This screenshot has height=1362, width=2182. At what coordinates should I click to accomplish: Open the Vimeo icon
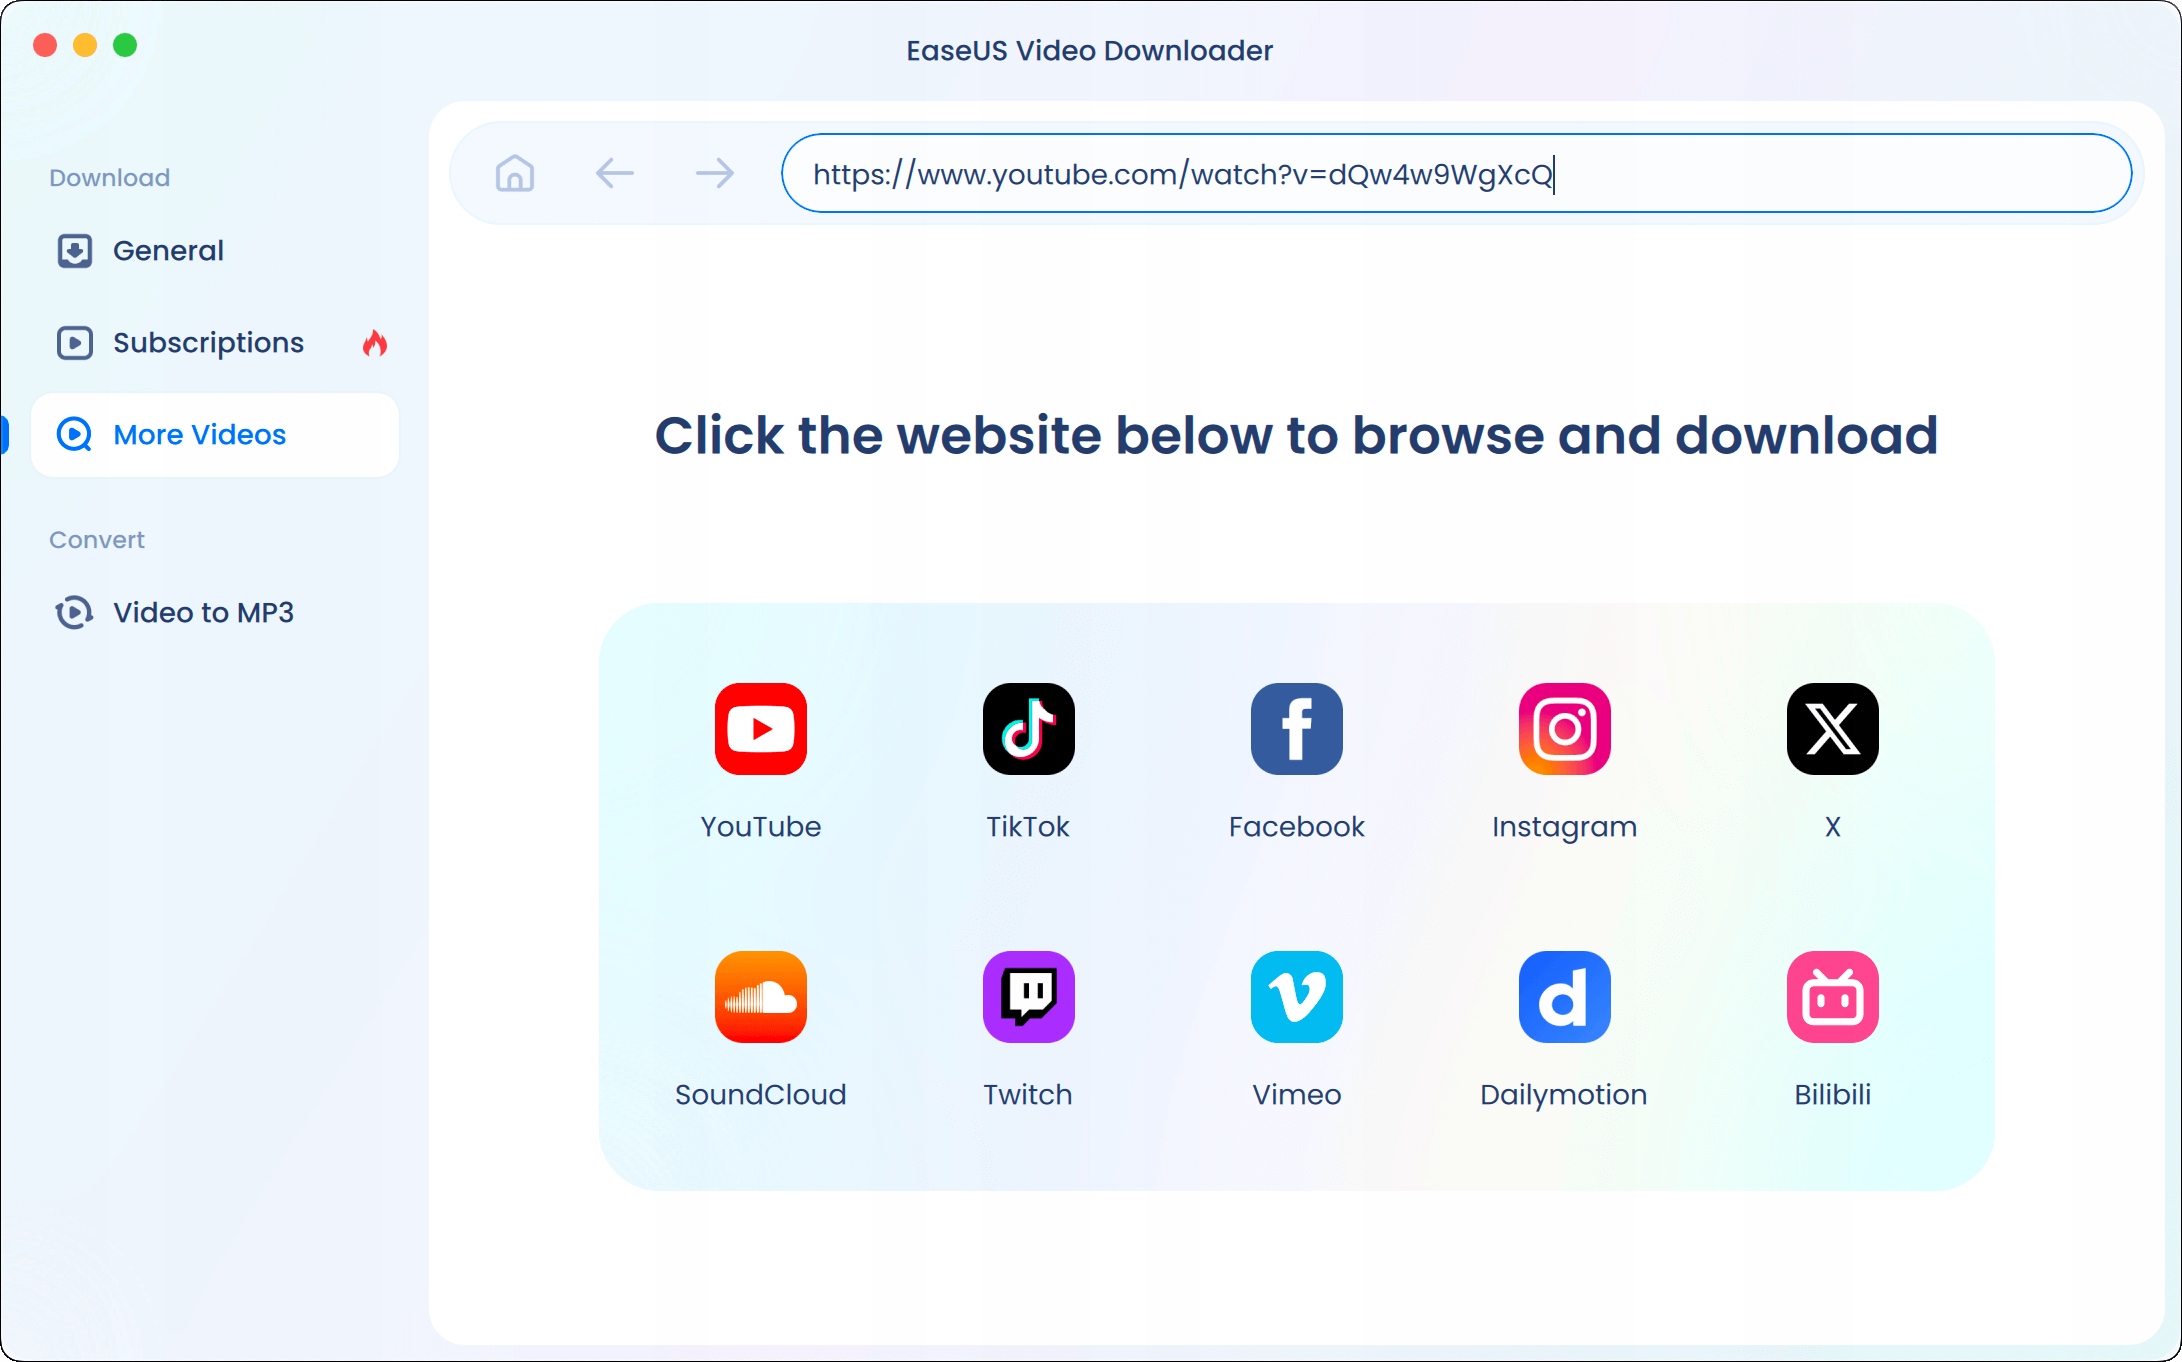[1296, 997]
